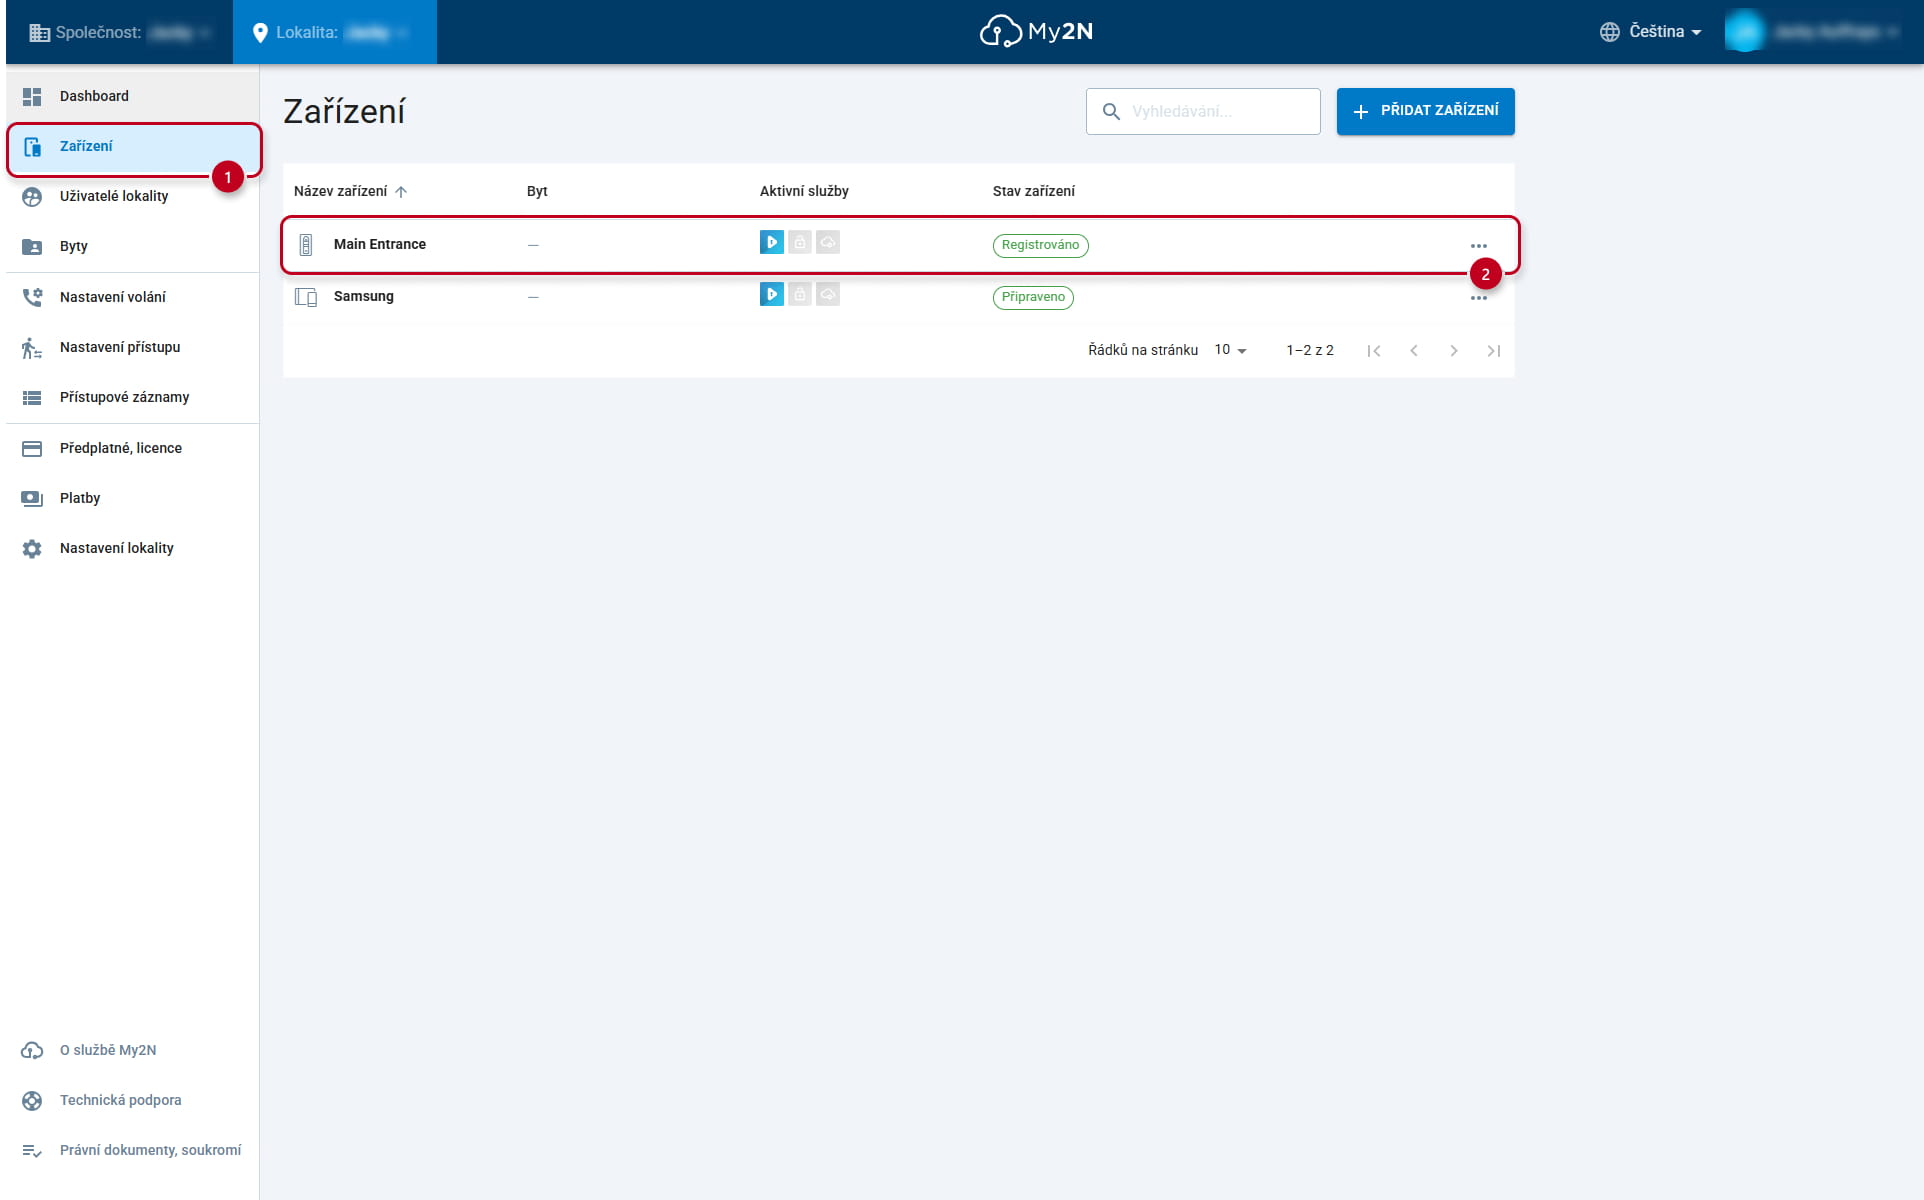Click the globe language icon
This screenshot has height=1200, width=1924.
tap(1609, 32)
